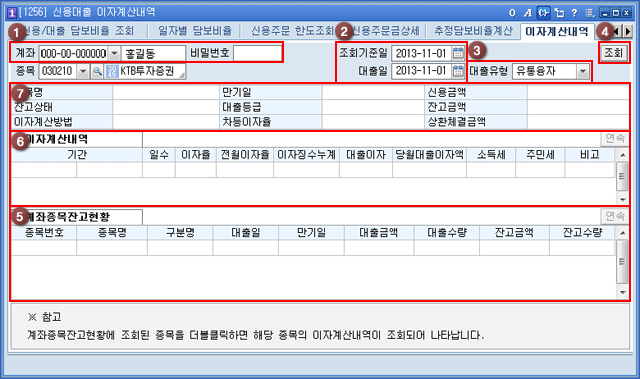Open the 대출유형 유통융자 dropdown
The height and width of the screenshot is (379, 640).
582,71
